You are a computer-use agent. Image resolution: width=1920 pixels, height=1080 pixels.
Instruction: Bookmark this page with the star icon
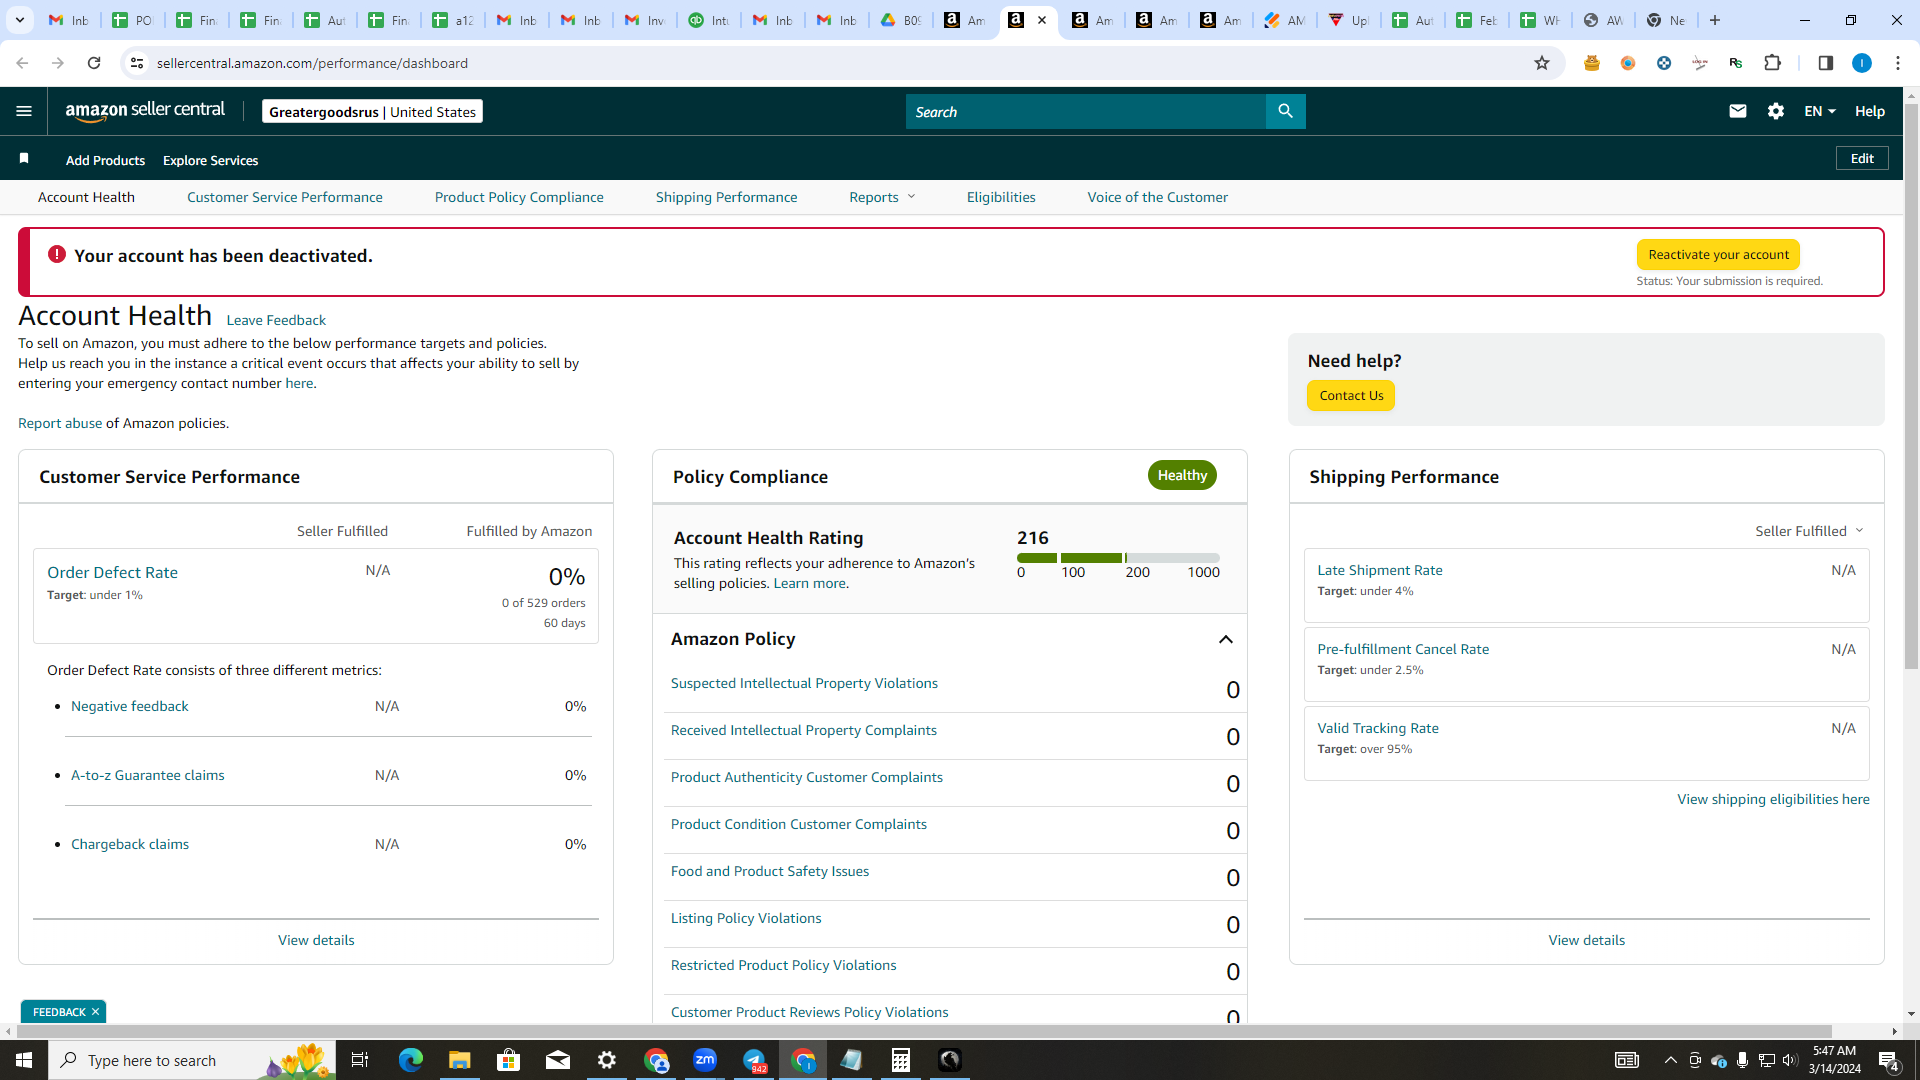[1541, 63]
